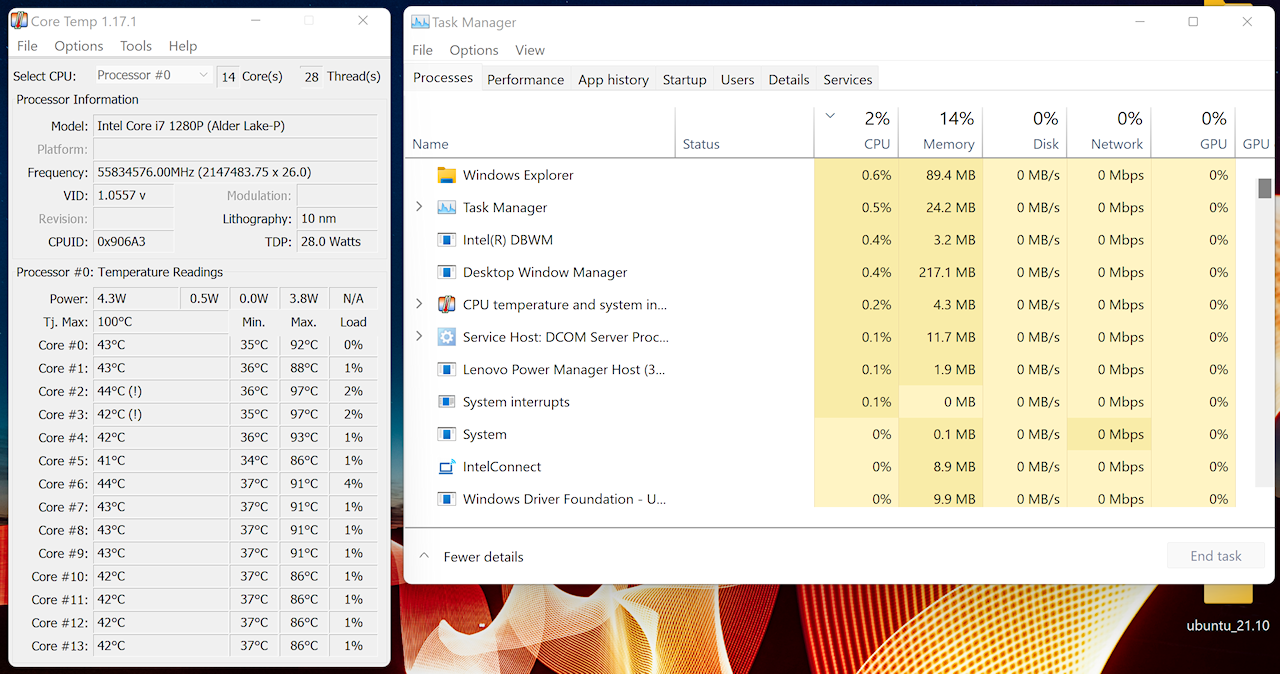Click the Core #2 temperature 44°C (!)
The width and height of the screenshot is (1280, 674).
(161, 391)
